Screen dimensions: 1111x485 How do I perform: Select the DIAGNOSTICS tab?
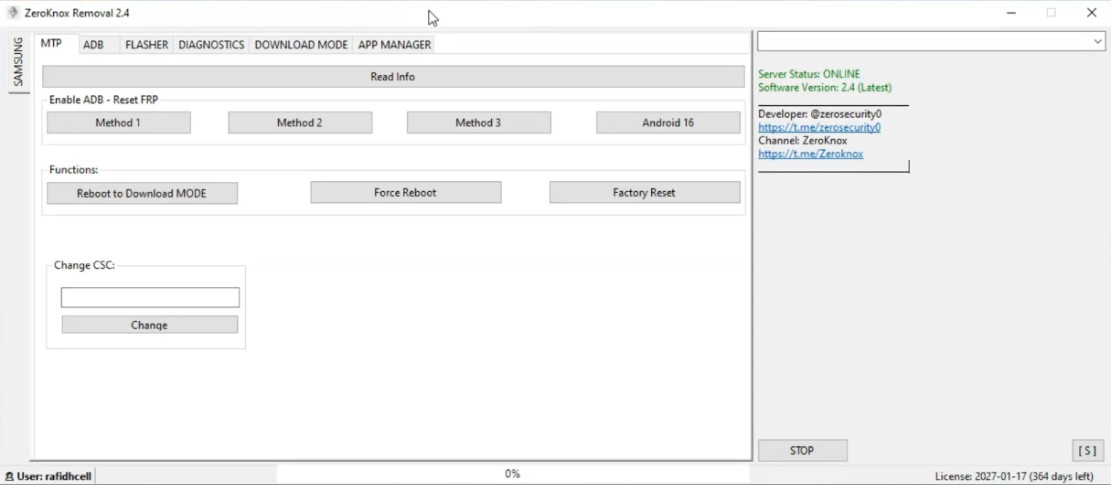click(211, 45)
